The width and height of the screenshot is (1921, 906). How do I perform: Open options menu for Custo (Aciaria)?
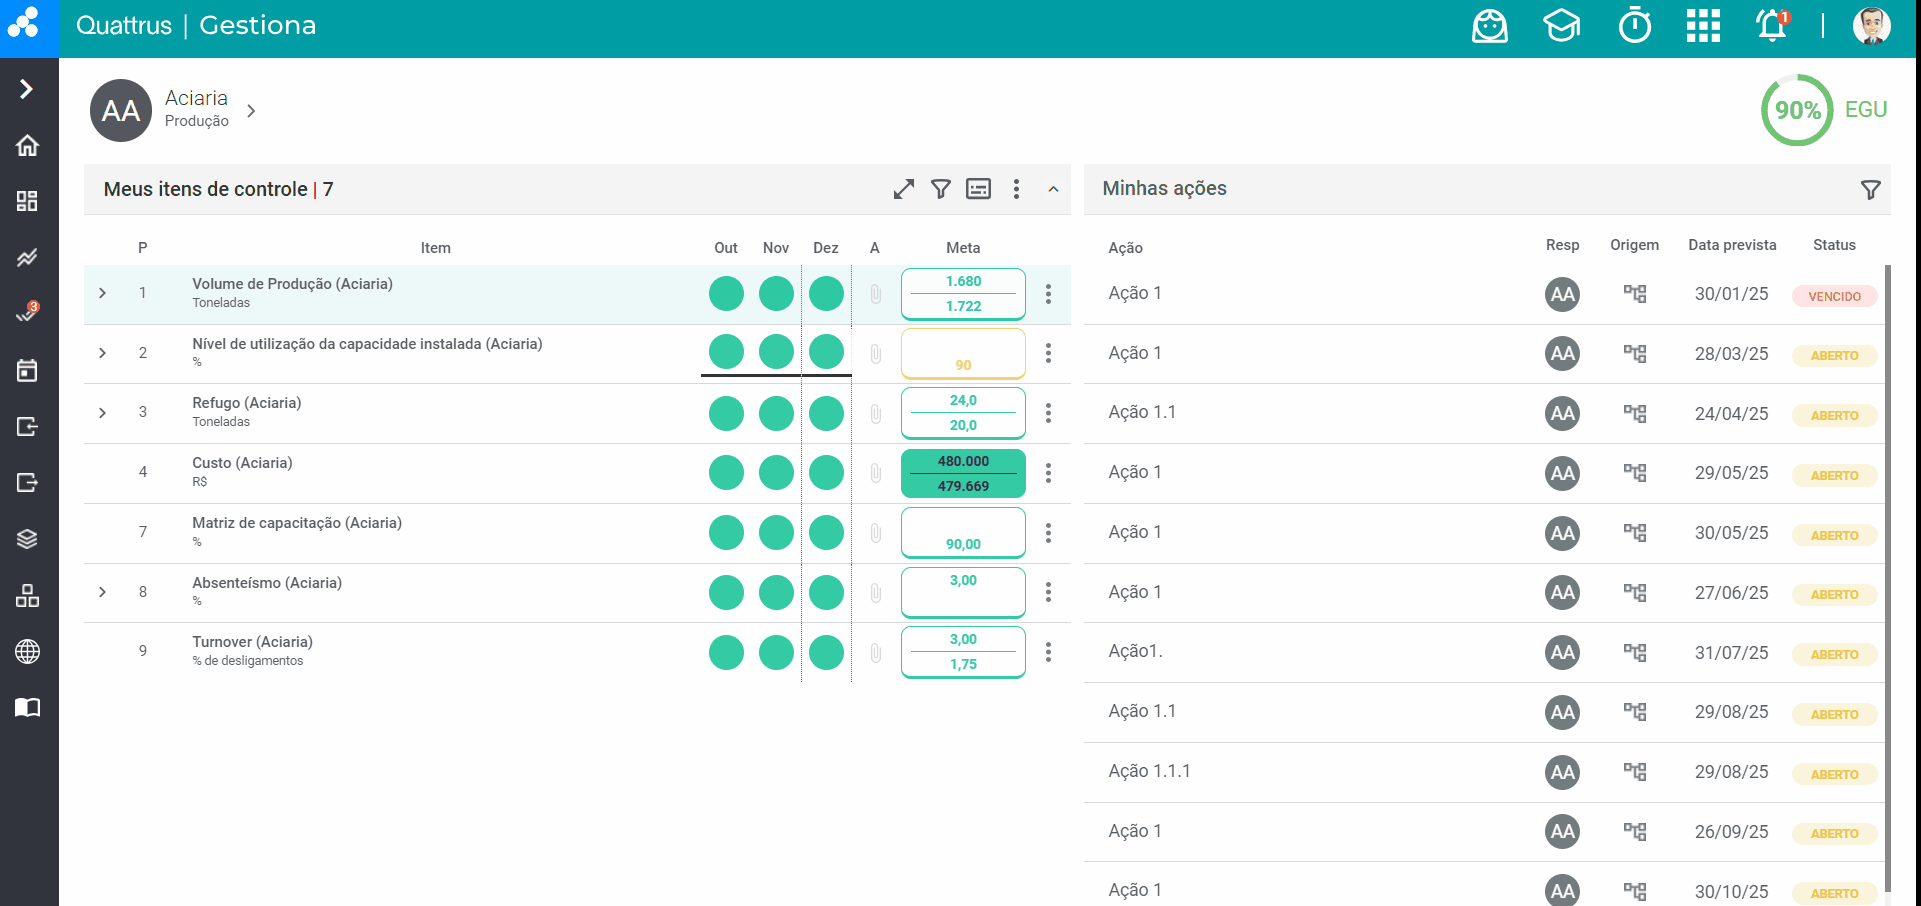pyautogui.click(x=1048, y=473)
